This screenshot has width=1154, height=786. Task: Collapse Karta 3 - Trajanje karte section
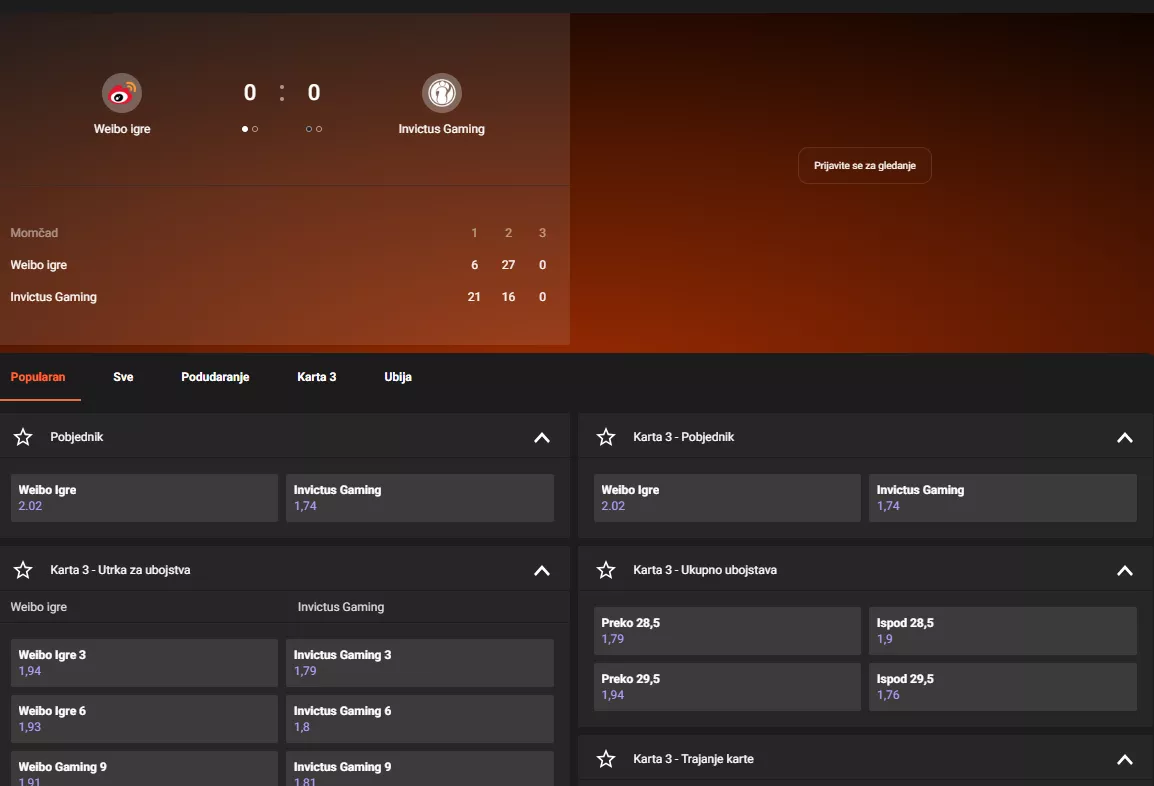click(1125, 759)
